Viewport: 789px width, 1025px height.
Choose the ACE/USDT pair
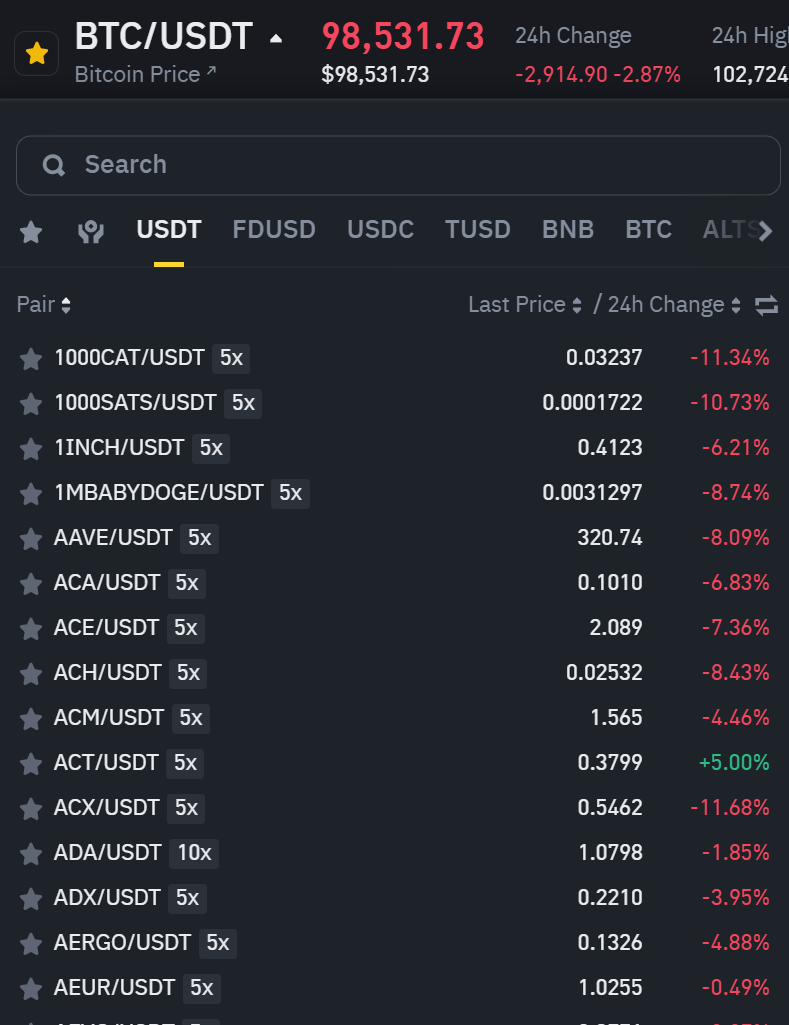point(394,628)
